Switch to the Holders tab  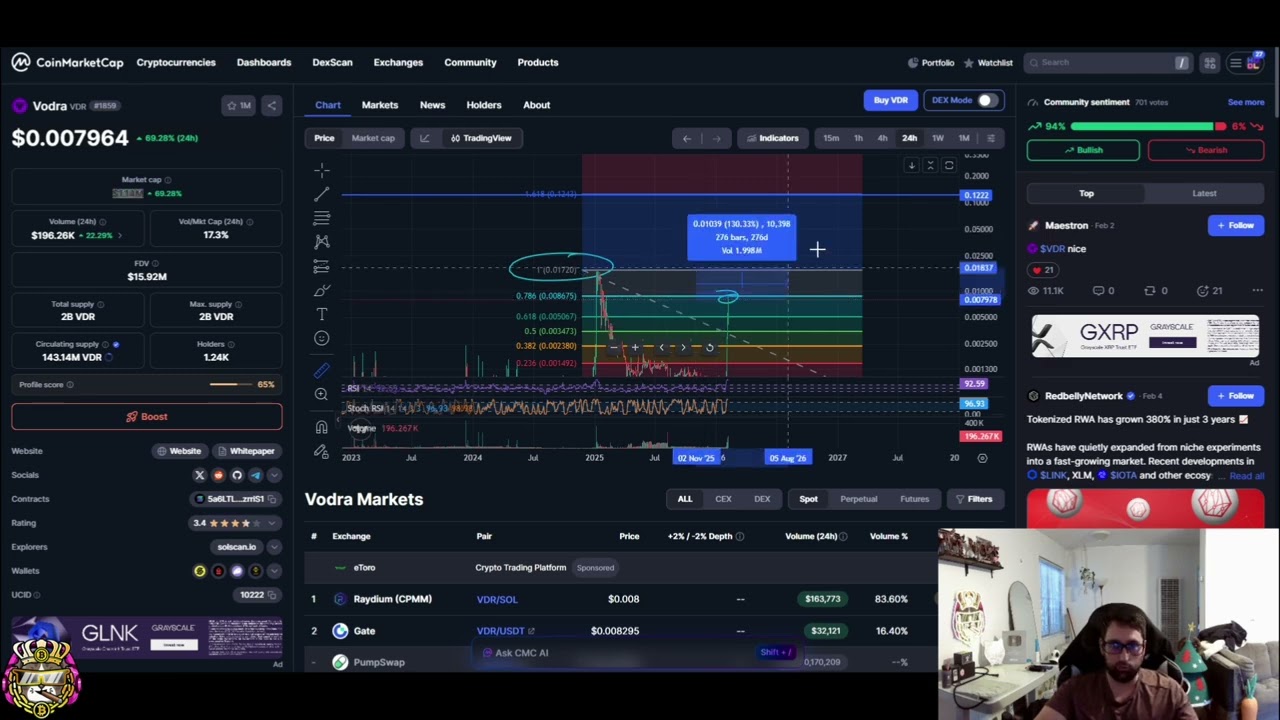(484, 105)
